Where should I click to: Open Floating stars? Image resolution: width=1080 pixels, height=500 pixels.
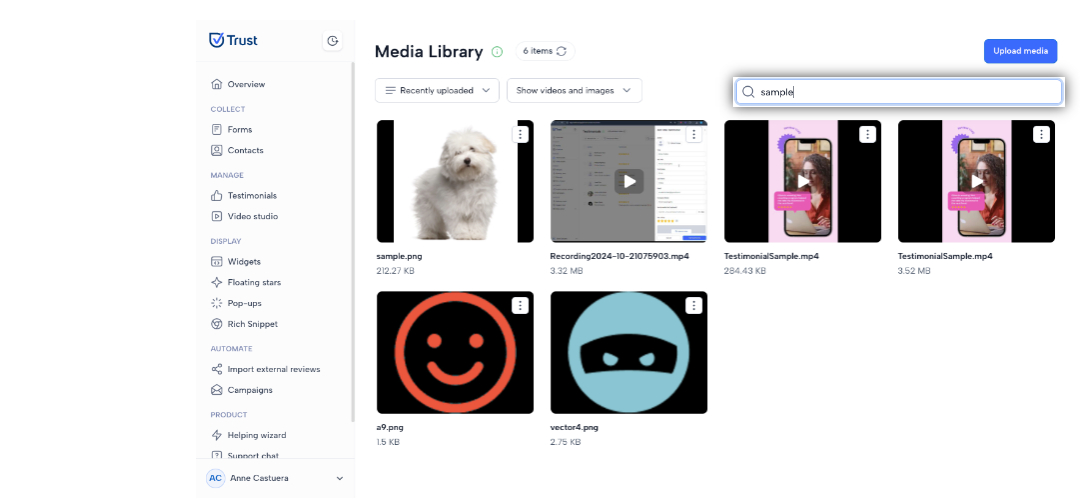(x=254, y=282)
